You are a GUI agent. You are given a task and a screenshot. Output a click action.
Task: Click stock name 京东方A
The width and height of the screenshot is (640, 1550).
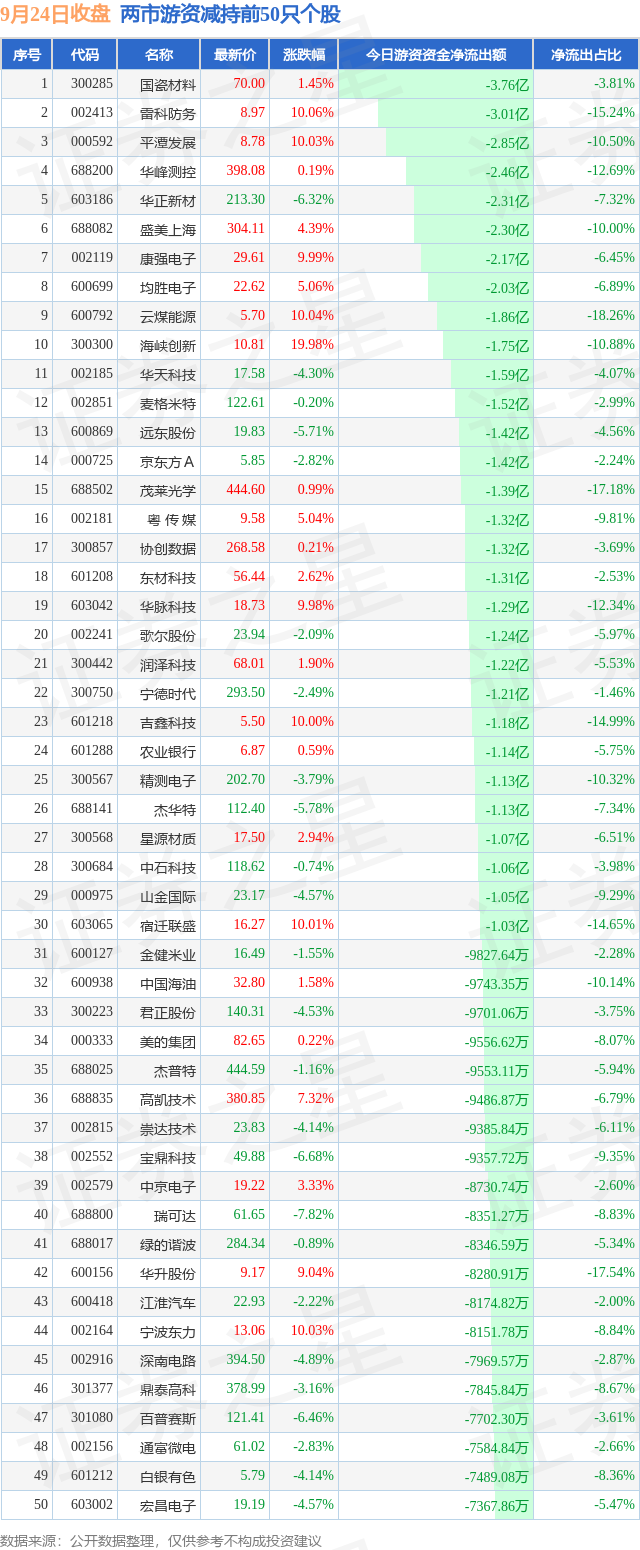(x=168, y=461)
